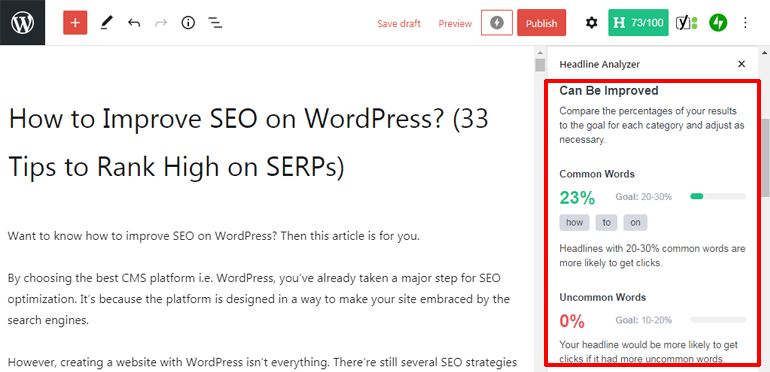
Task: Click the Preview link
Action: pyautogui.click(x=455, y=24)
